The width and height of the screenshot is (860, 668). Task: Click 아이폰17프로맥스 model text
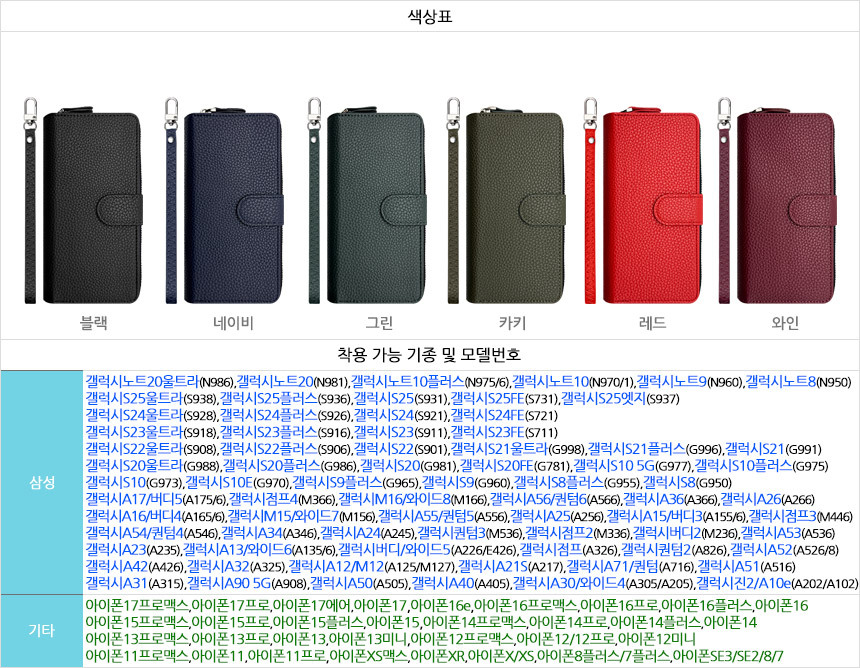[137, 606]
